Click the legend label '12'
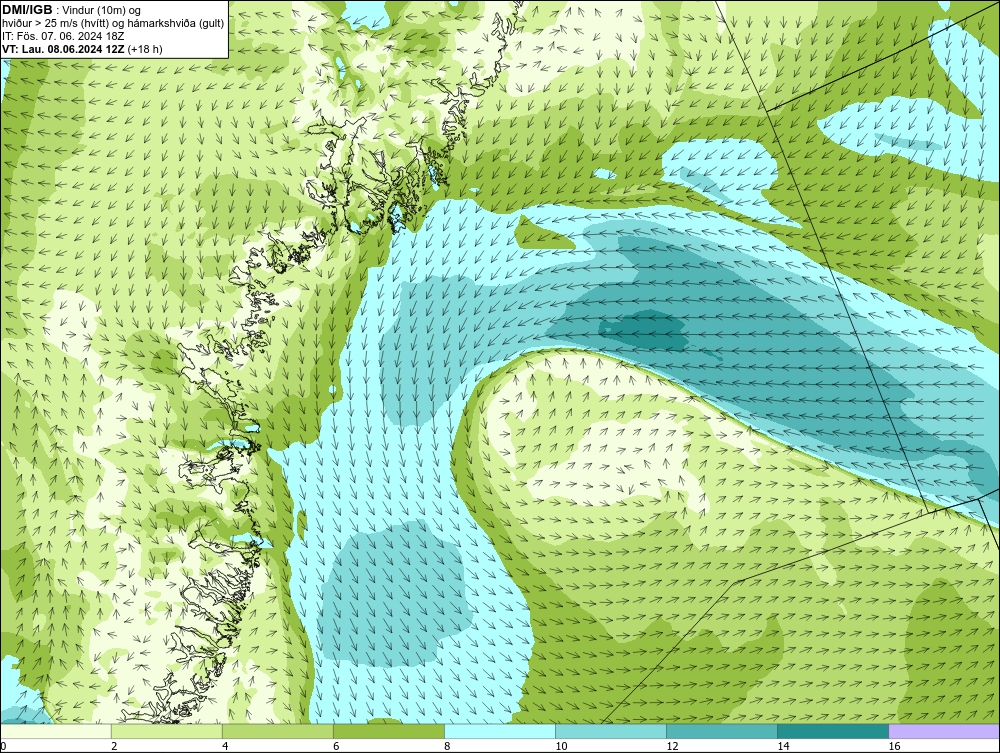This screenshot has height=753, width=1000. pos(672,746)
